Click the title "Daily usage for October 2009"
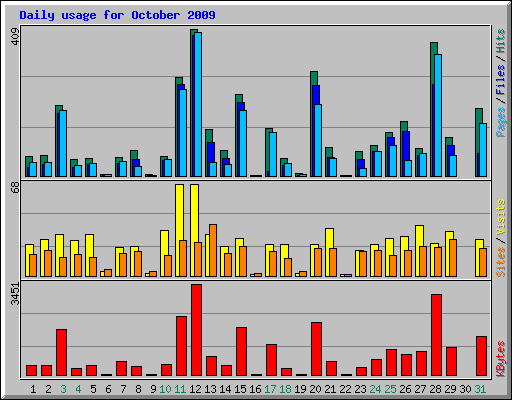512x400 pixels. [x=117, y=15]
